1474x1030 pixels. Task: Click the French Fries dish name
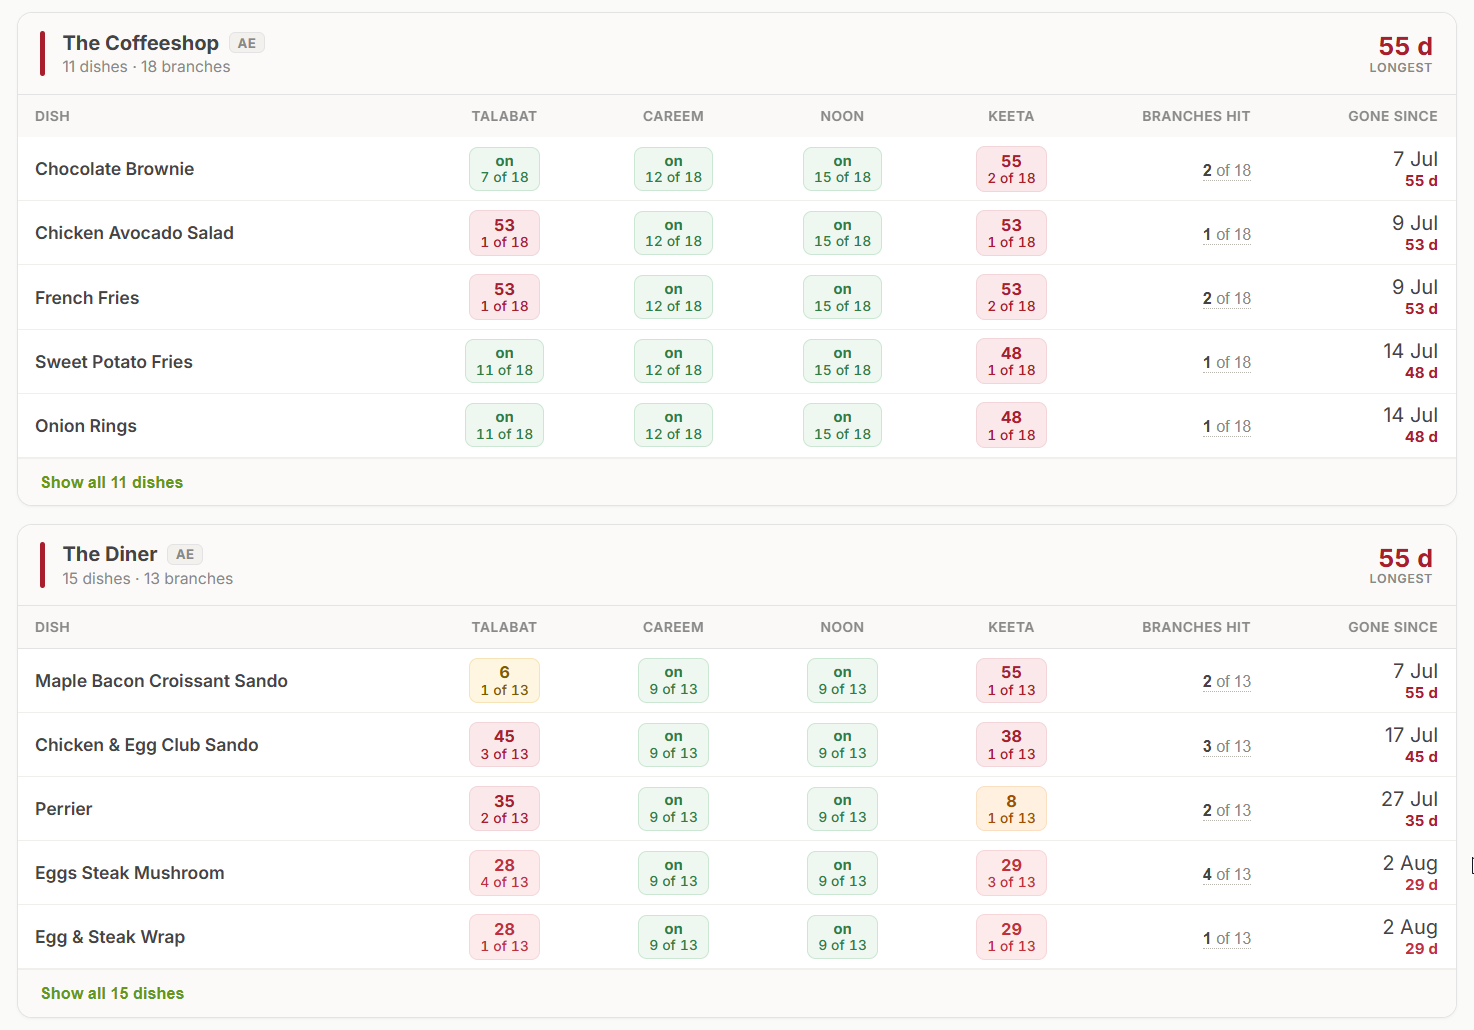[x=87, y=298]
